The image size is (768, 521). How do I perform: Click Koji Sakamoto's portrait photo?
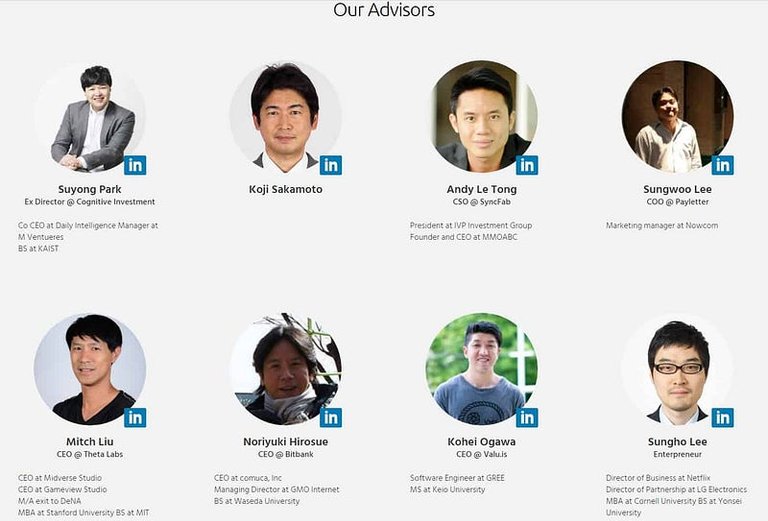[x=285, y=117]
